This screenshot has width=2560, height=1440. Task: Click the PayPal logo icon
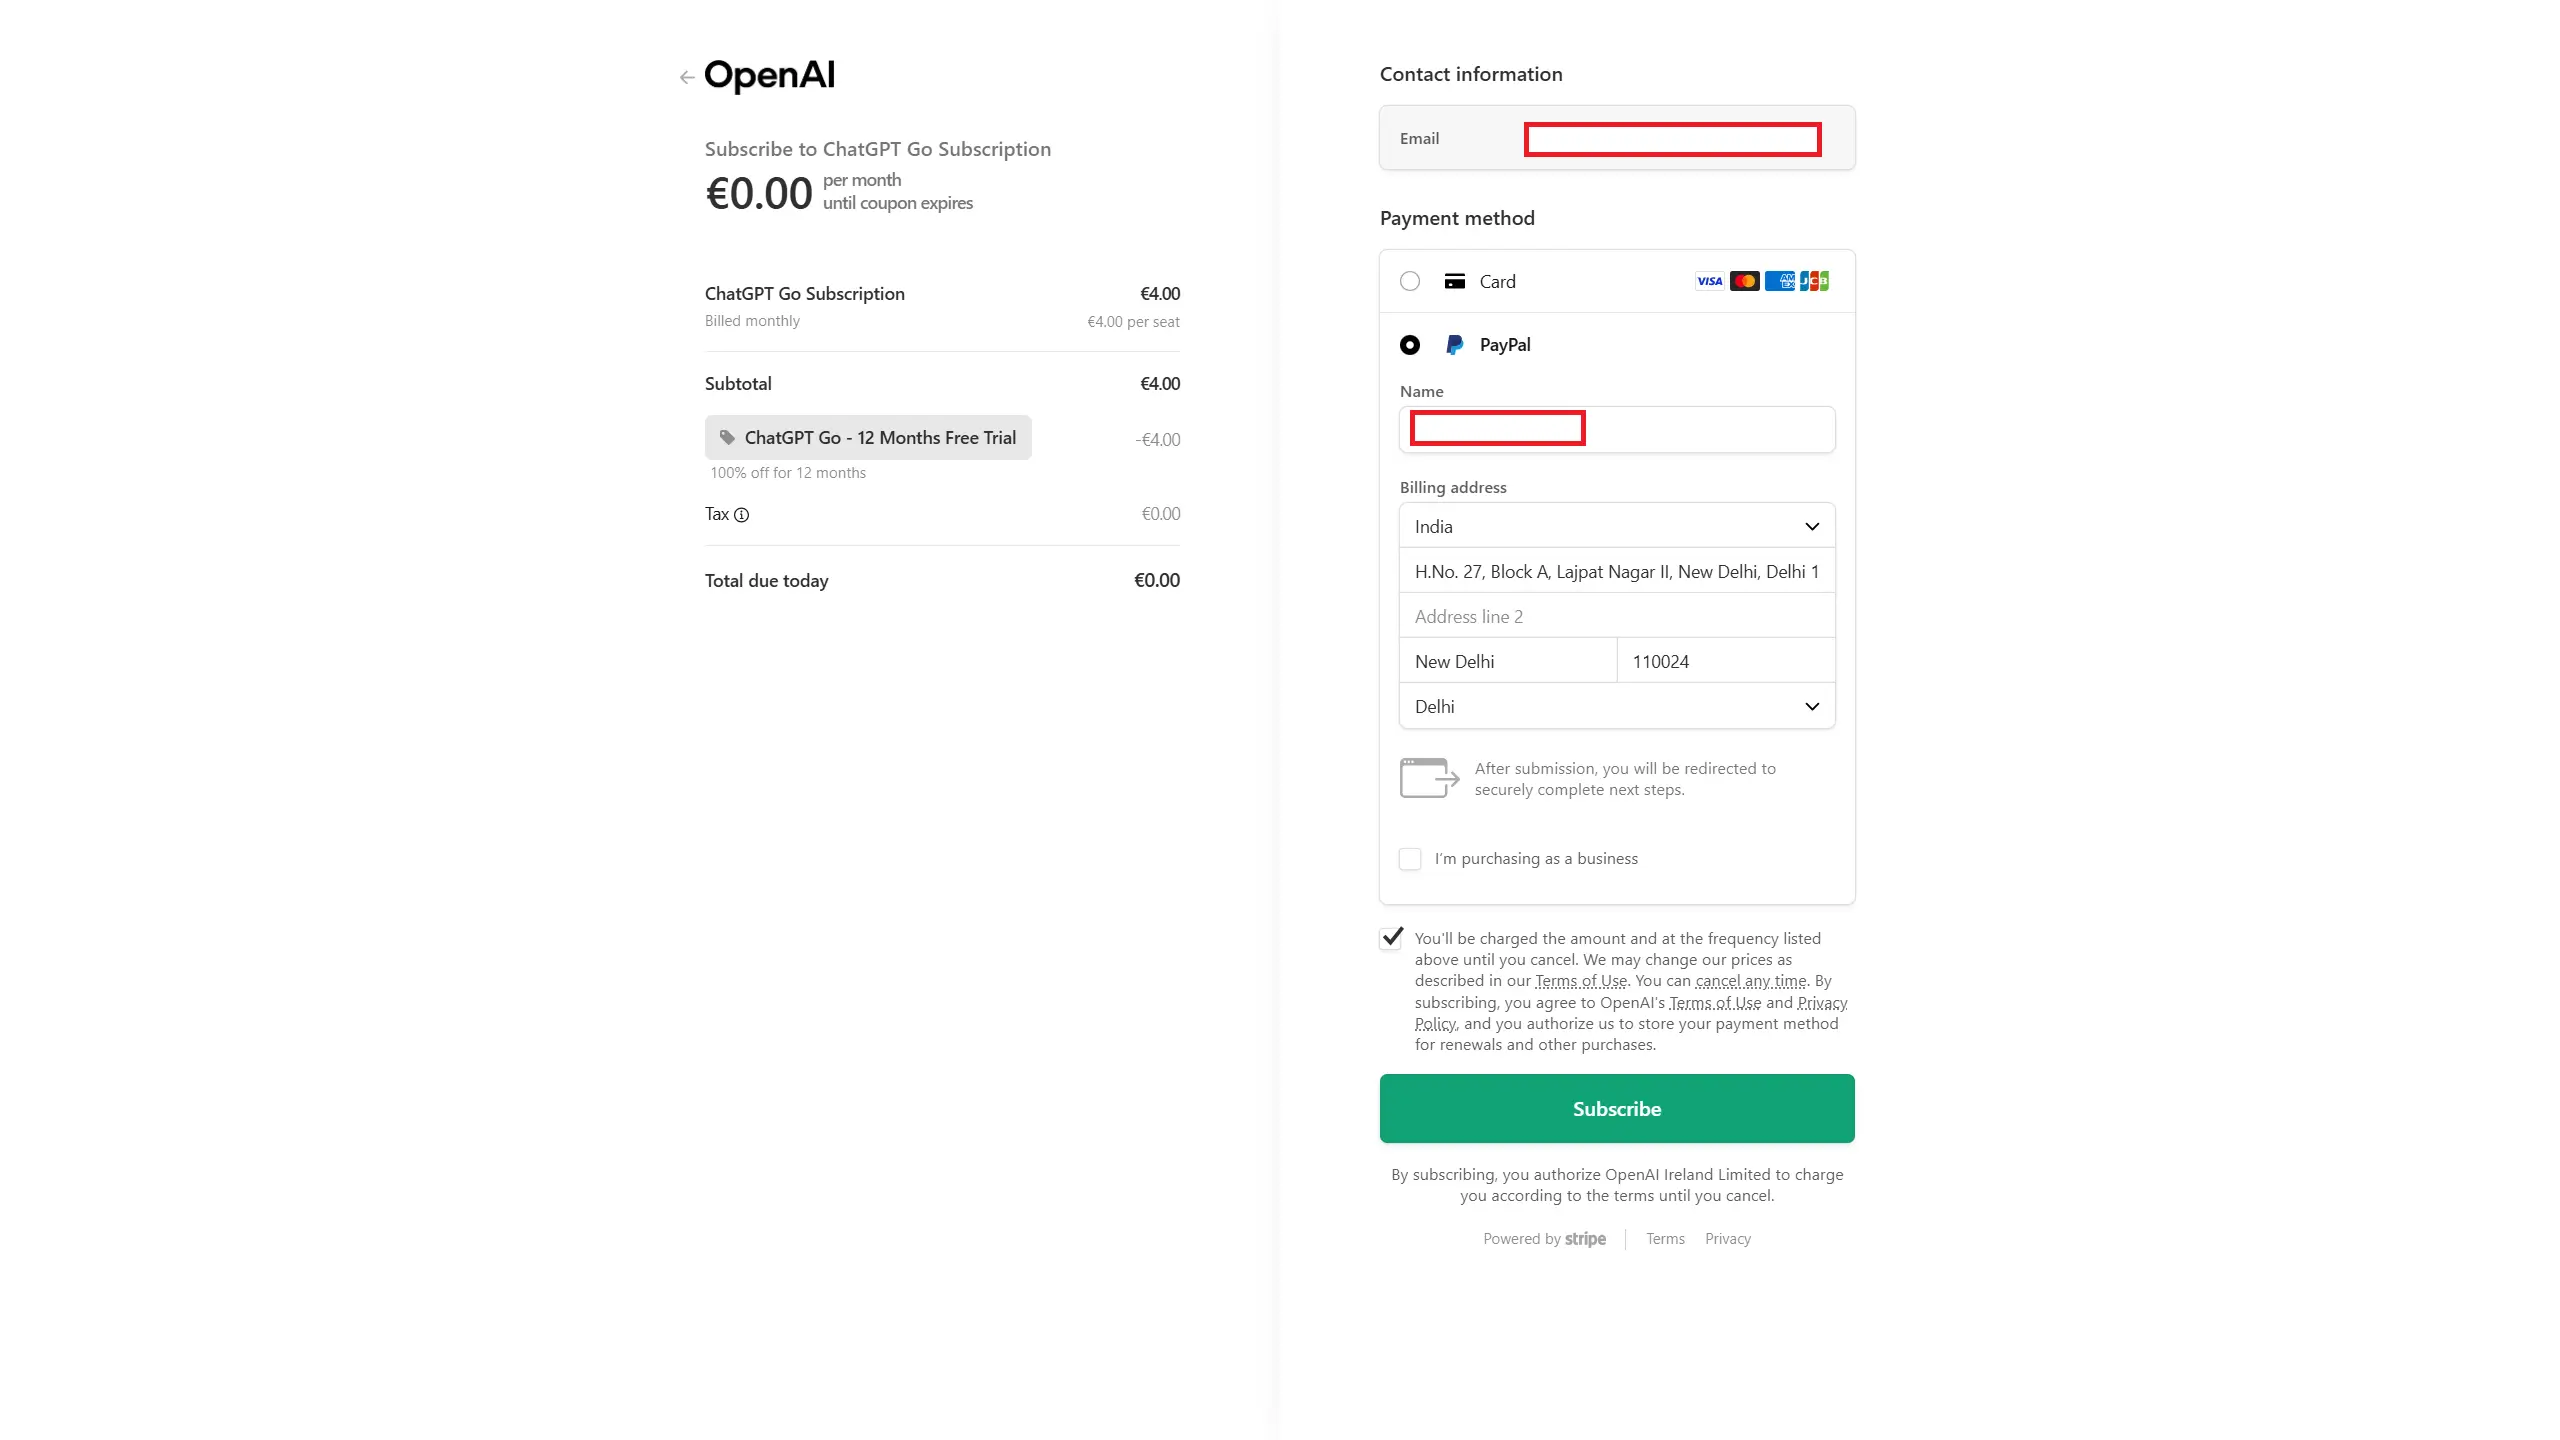point(1455,345)
